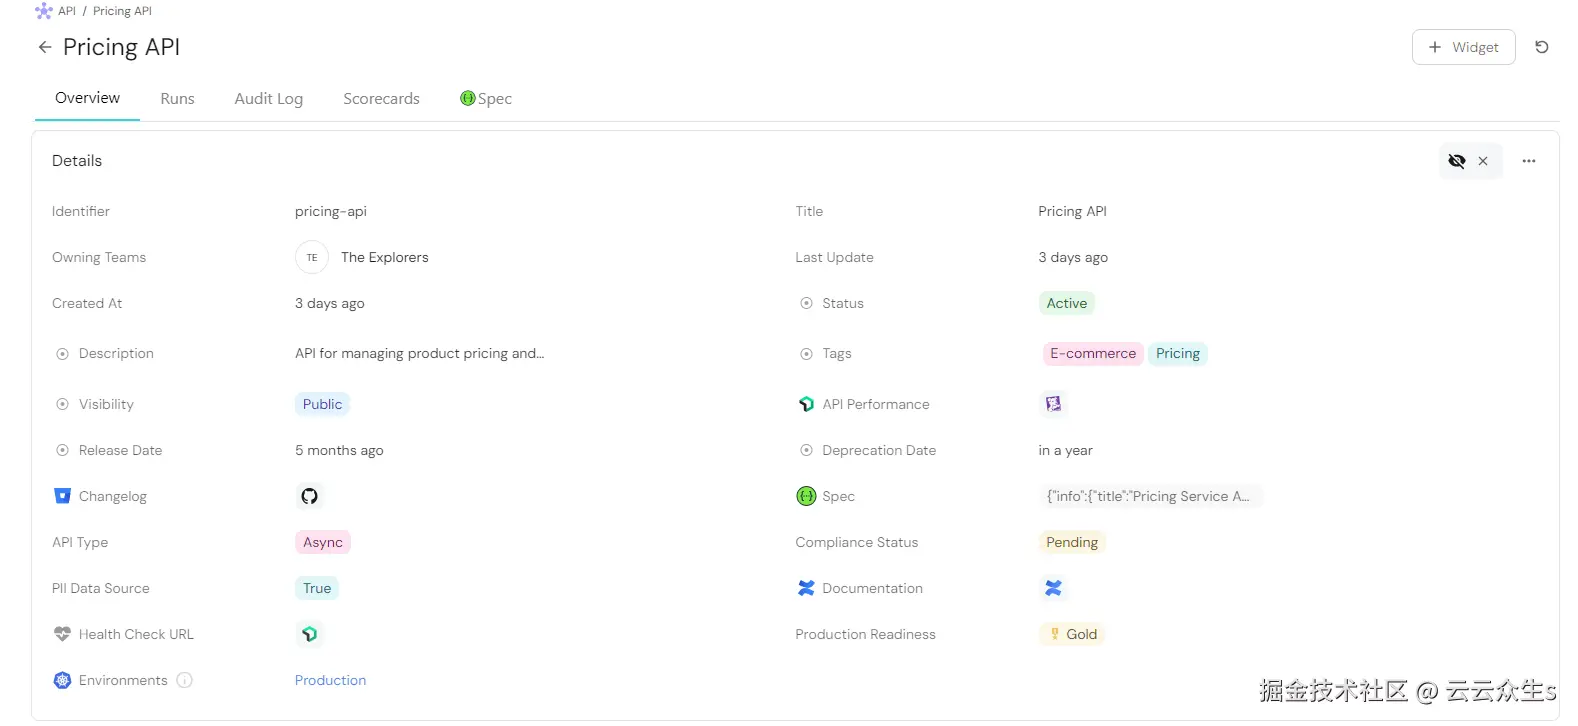
Task: Click the Environments info icon
Action: tap(184, 680)
